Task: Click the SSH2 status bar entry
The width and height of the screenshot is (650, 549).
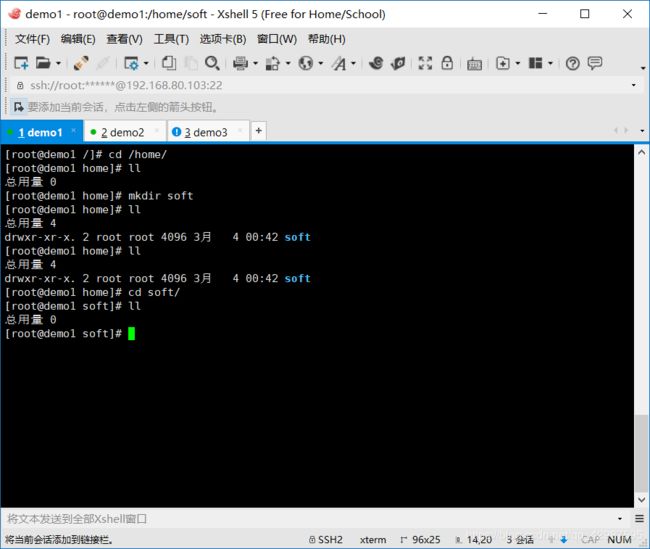Action: [326, 539]
